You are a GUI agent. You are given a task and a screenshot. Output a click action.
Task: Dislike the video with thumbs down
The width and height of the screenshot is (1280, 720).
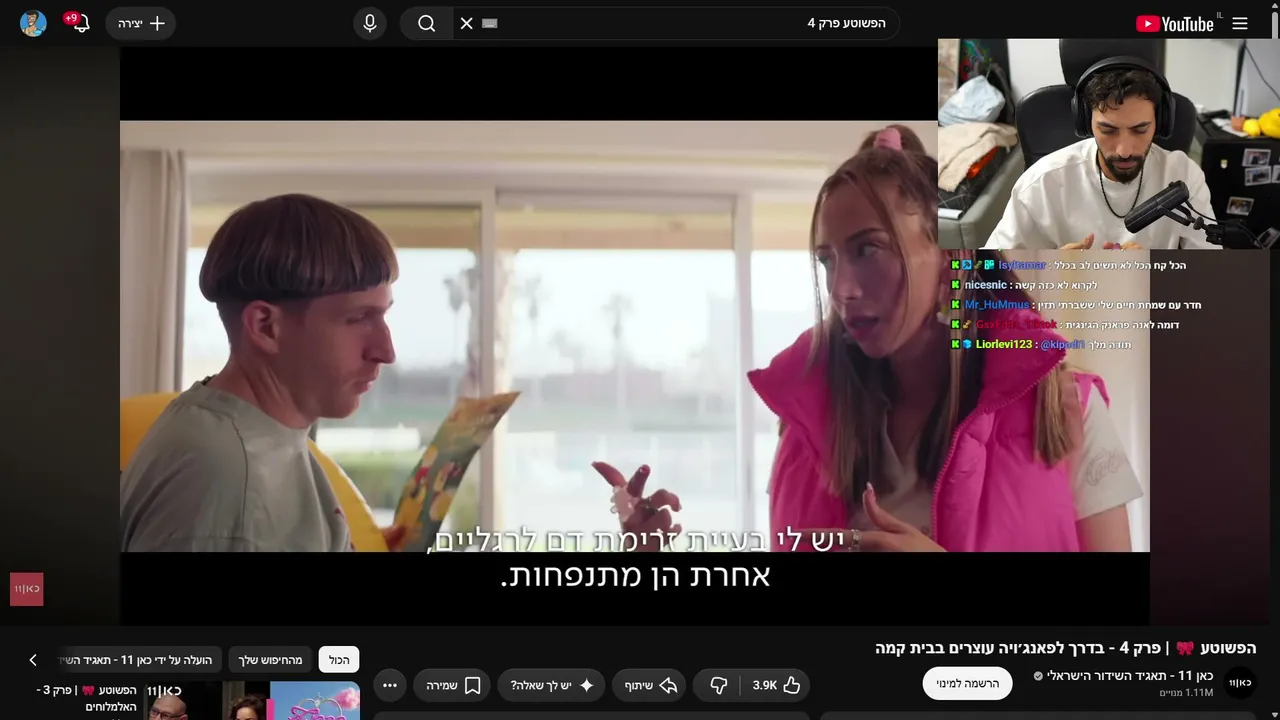(719, 685)
